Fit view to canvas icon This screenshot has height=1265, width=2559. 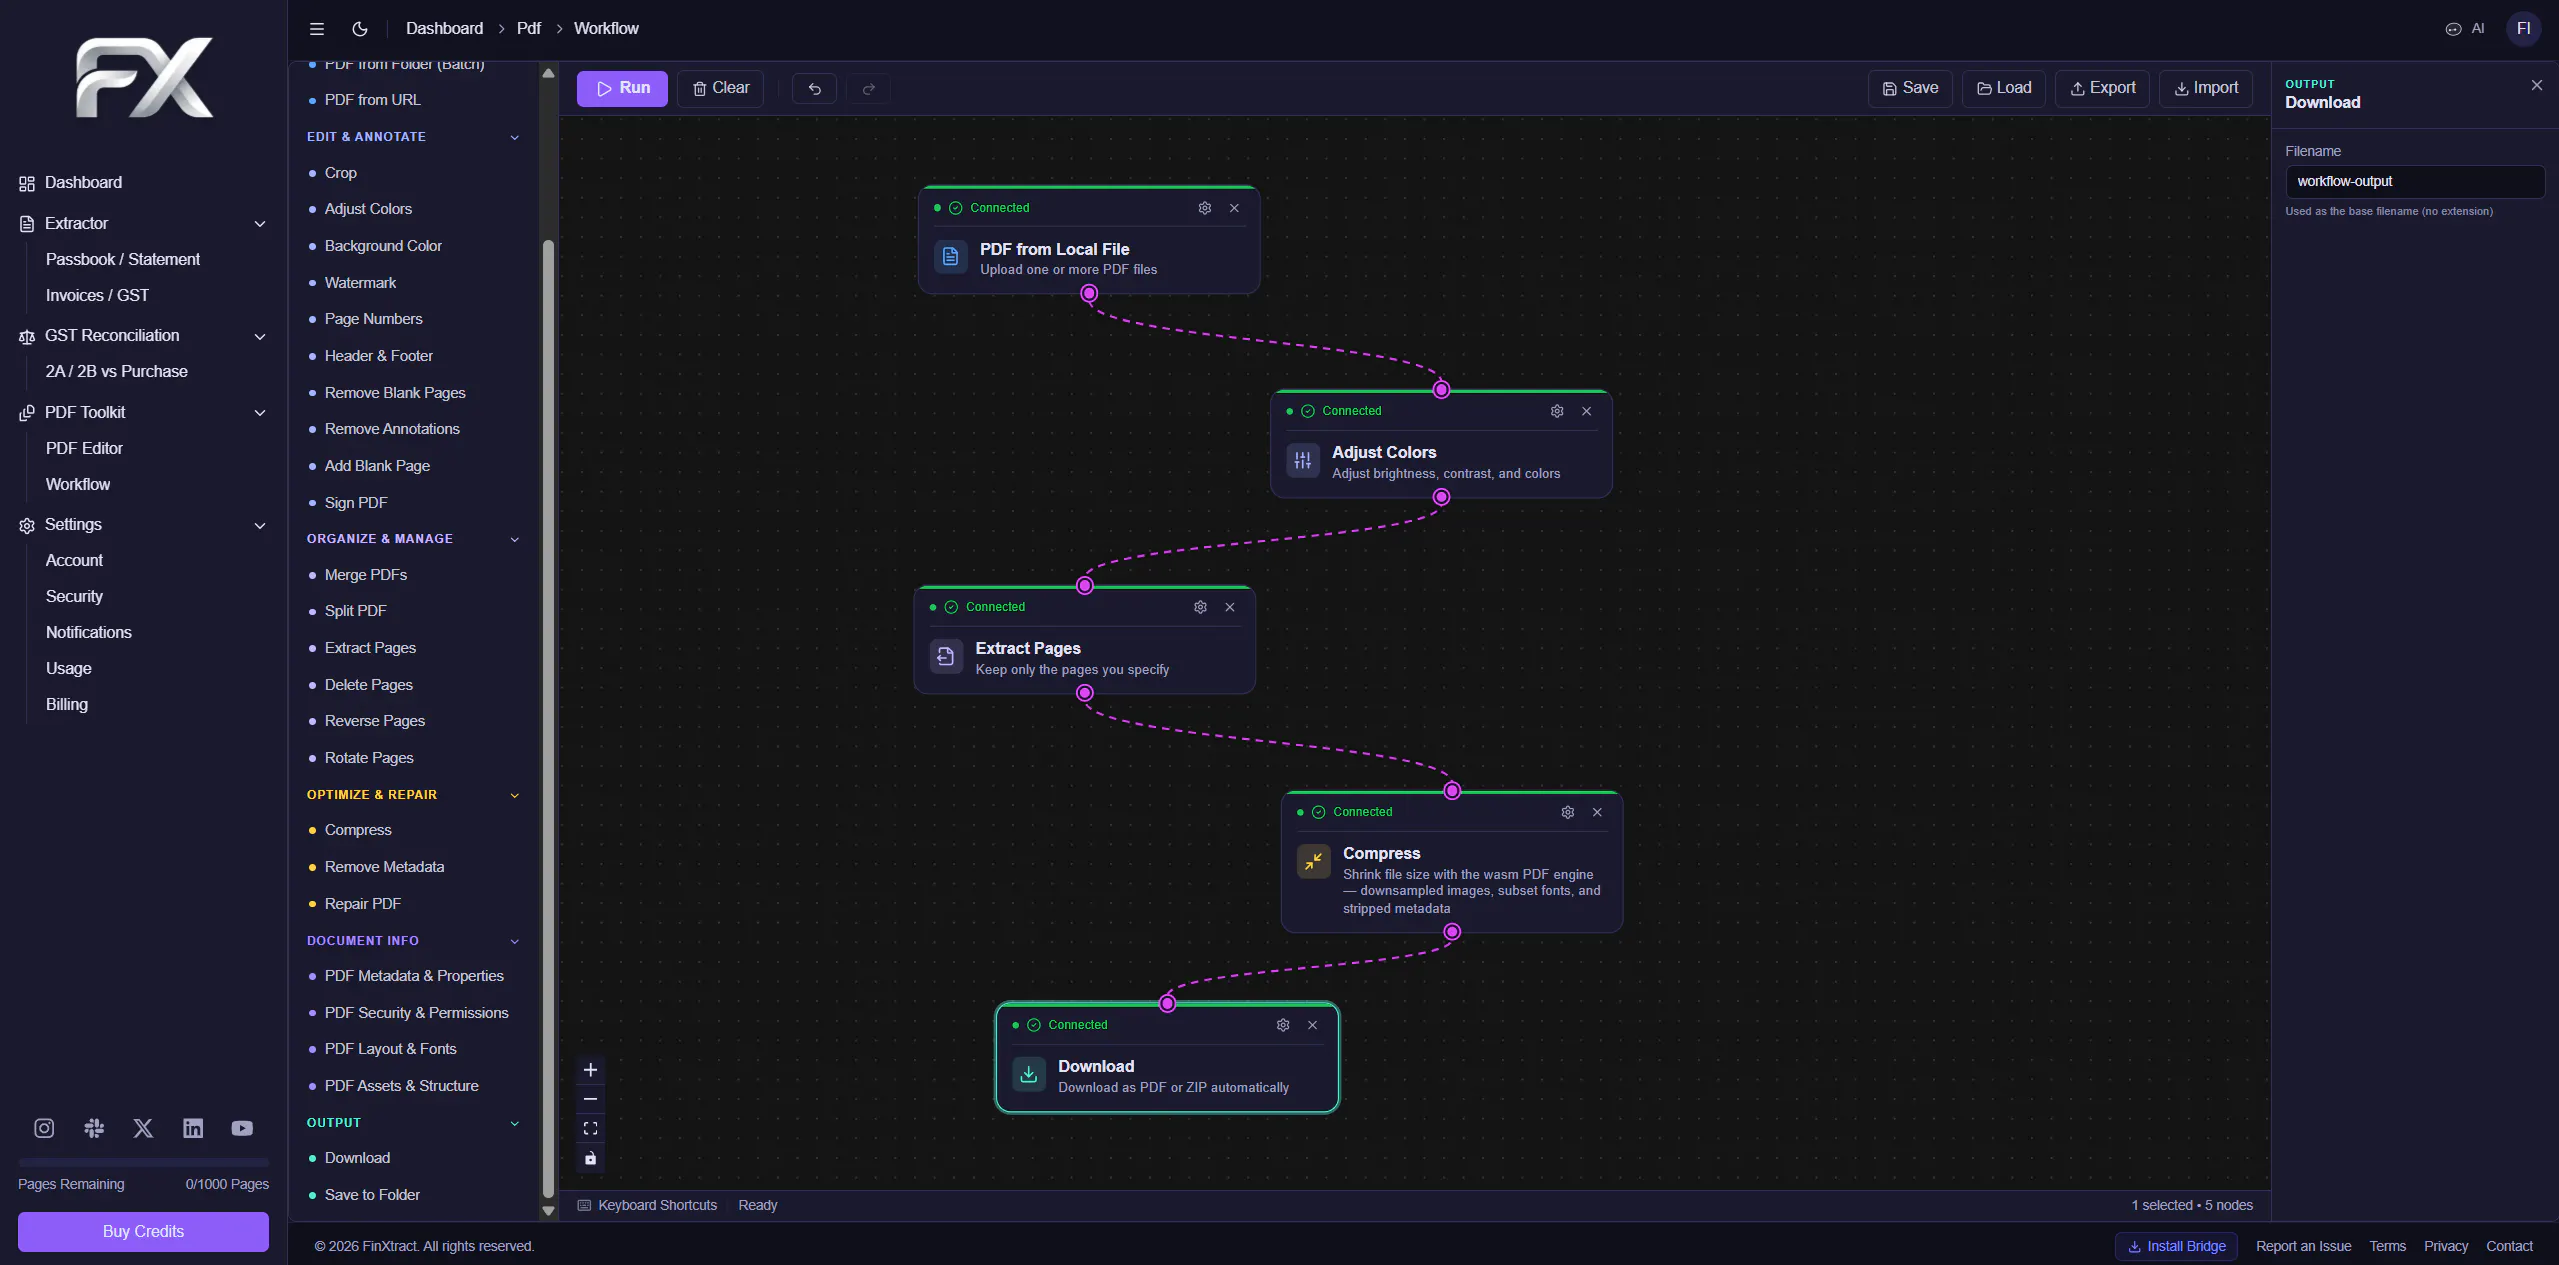591,1129
